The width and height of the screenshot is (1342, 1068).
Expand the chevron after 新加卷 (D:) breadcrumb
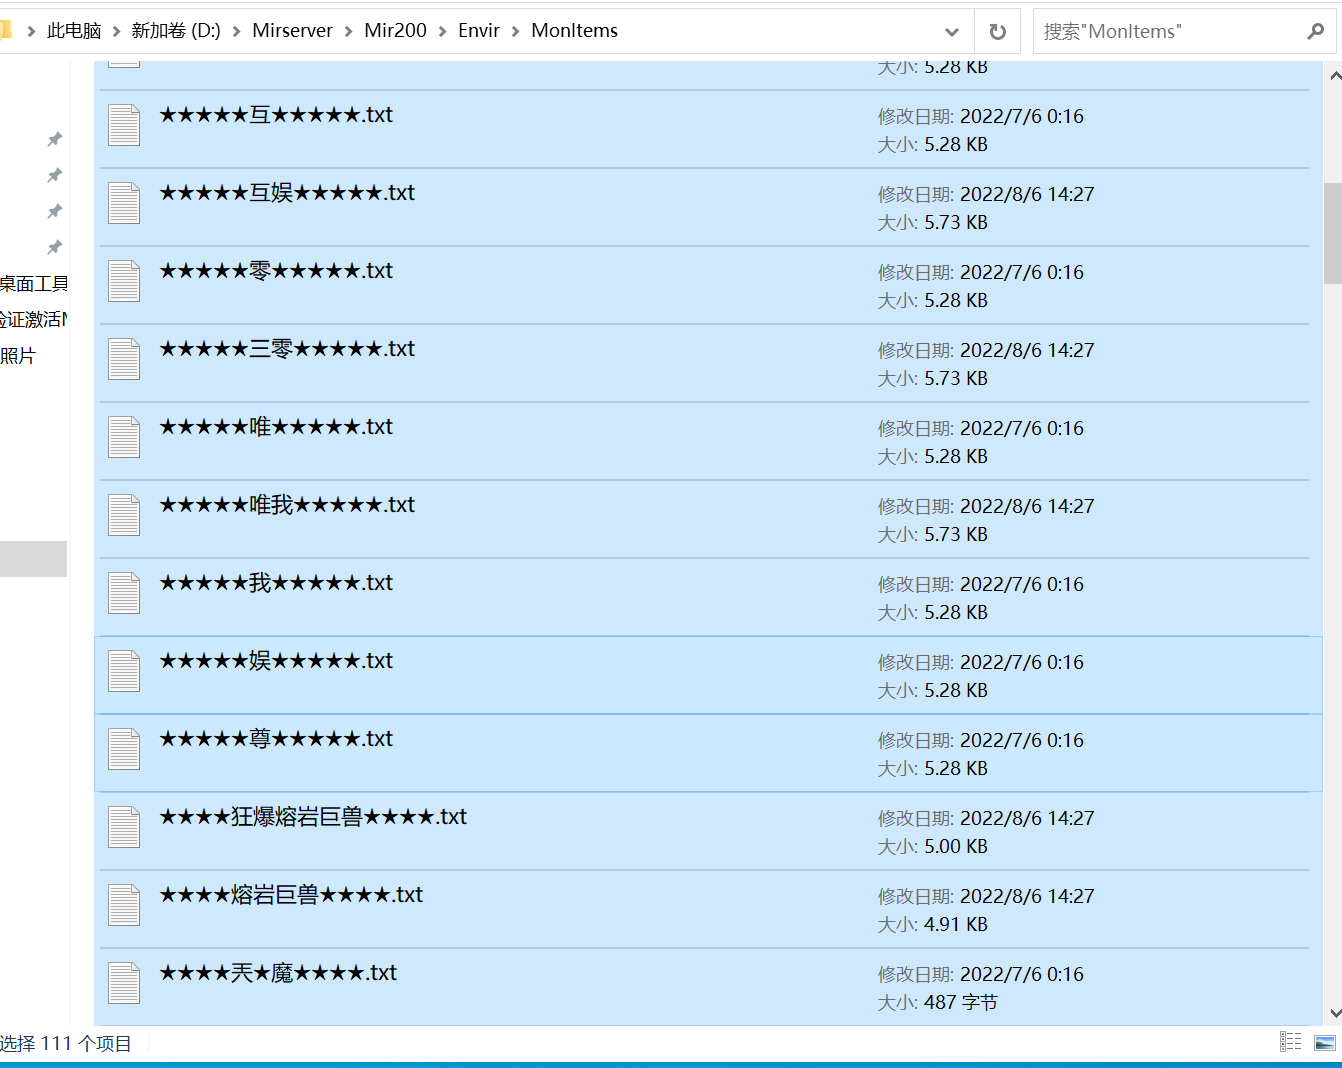point(237,32)
